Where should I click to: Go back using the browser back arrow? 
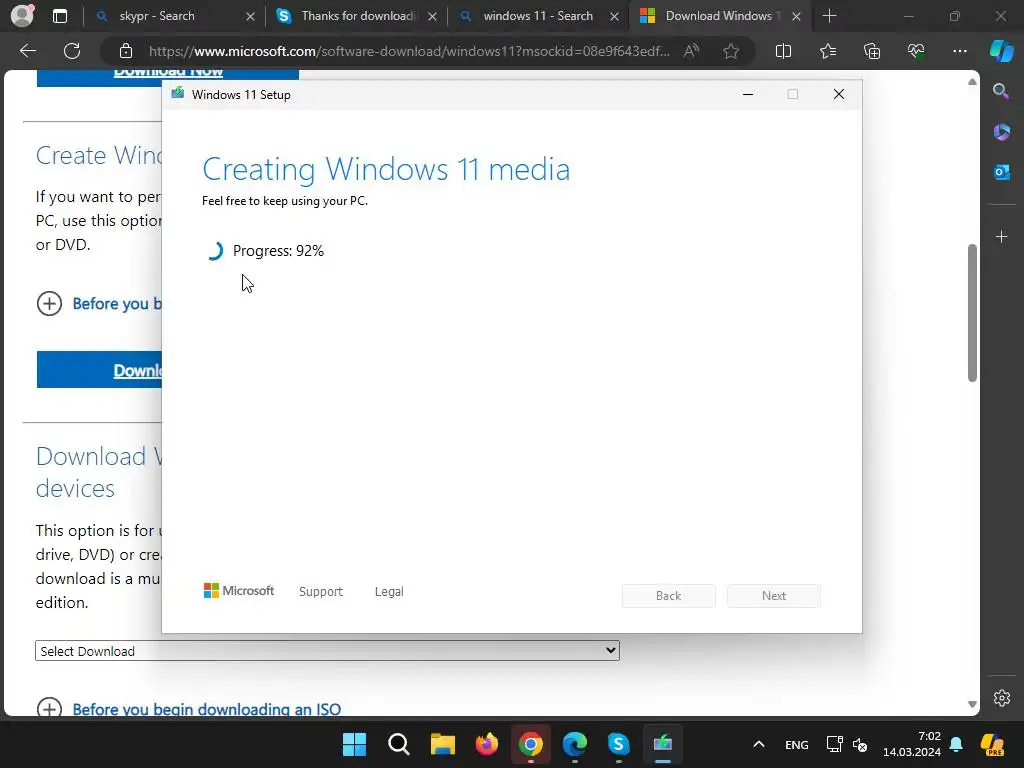pyautogui.click(x=28, y=51)
